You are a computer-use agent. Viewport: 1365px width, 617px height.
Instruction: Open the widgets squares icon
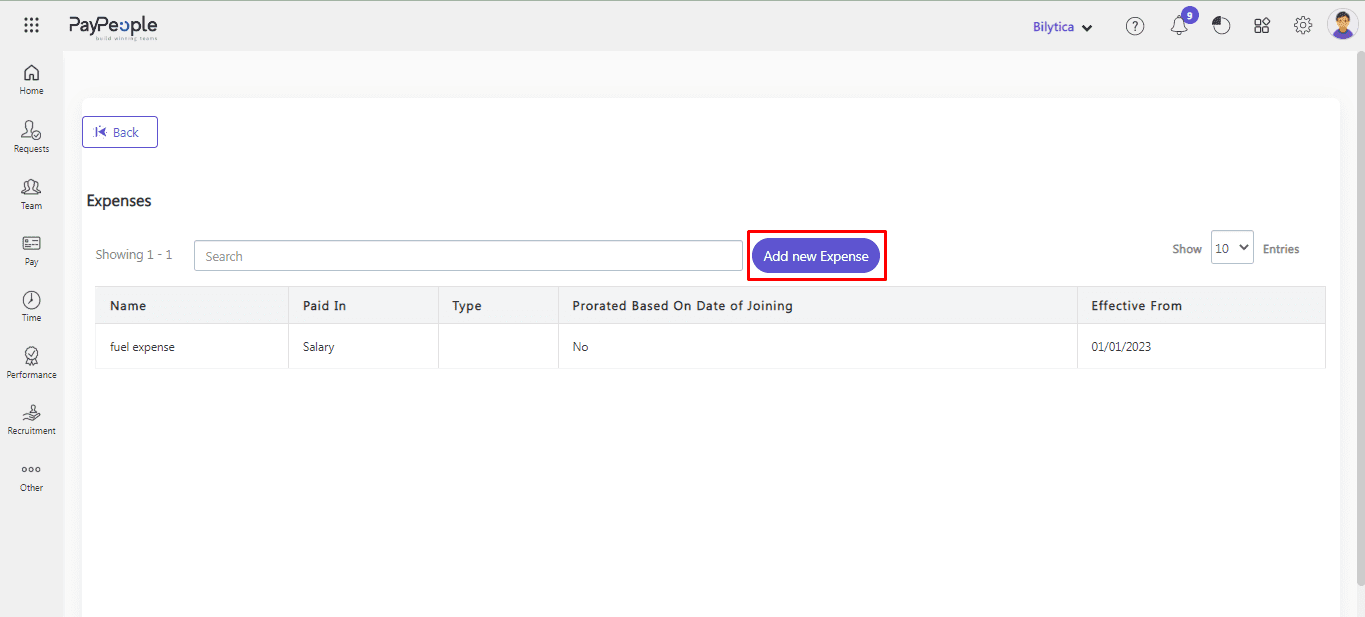click(1262, 27)
